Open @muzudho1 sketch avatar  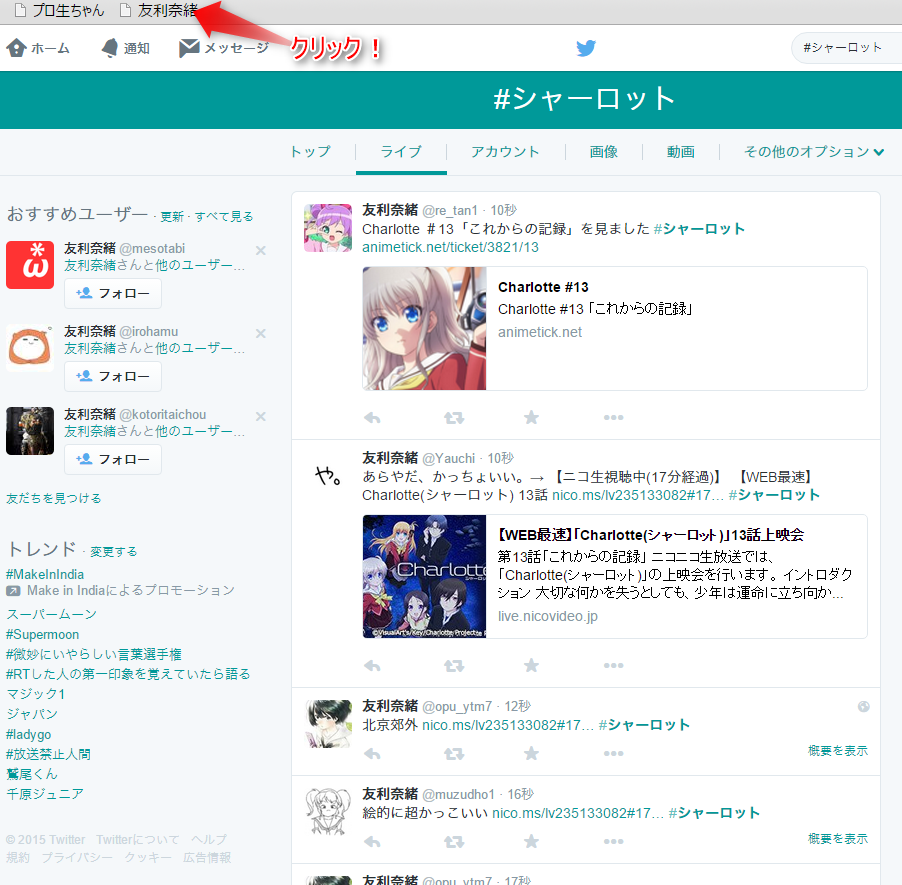(328, 811)
